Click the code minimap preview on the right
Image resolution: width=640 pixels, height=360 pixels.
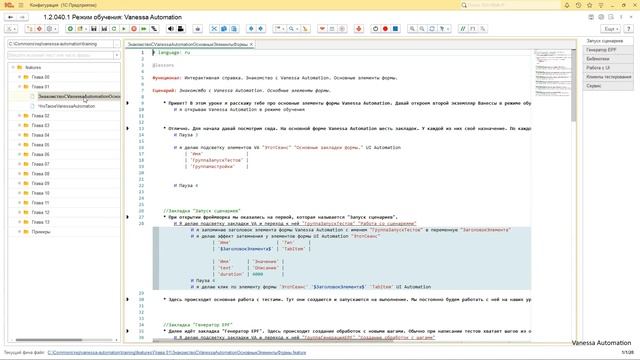pyautogui.click(x=552, y=73)
